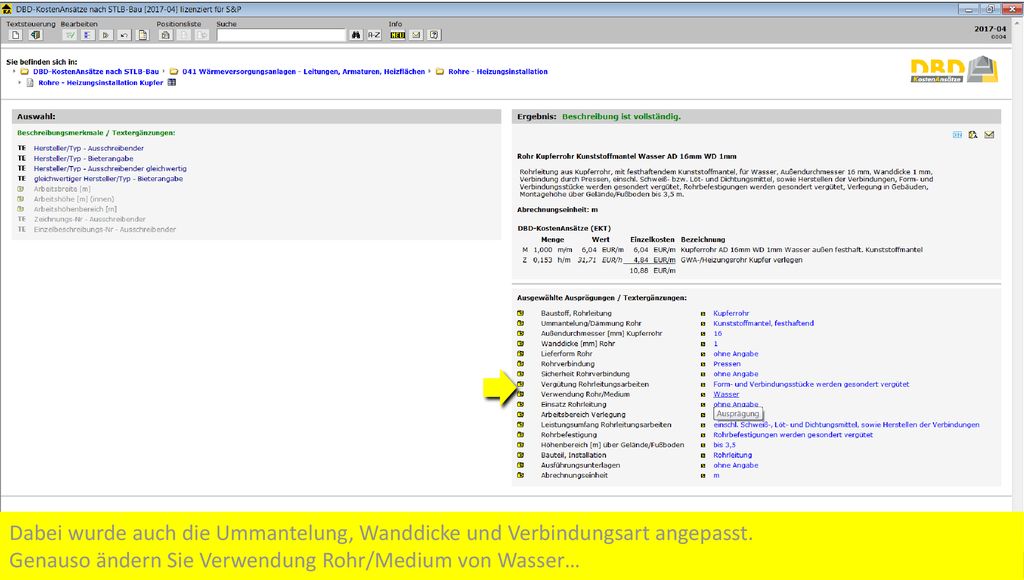Click the folder icon beside Wanddicke [mm] Rohr
This screenshot has width=1024, height=580.
[x=520, y=344]
